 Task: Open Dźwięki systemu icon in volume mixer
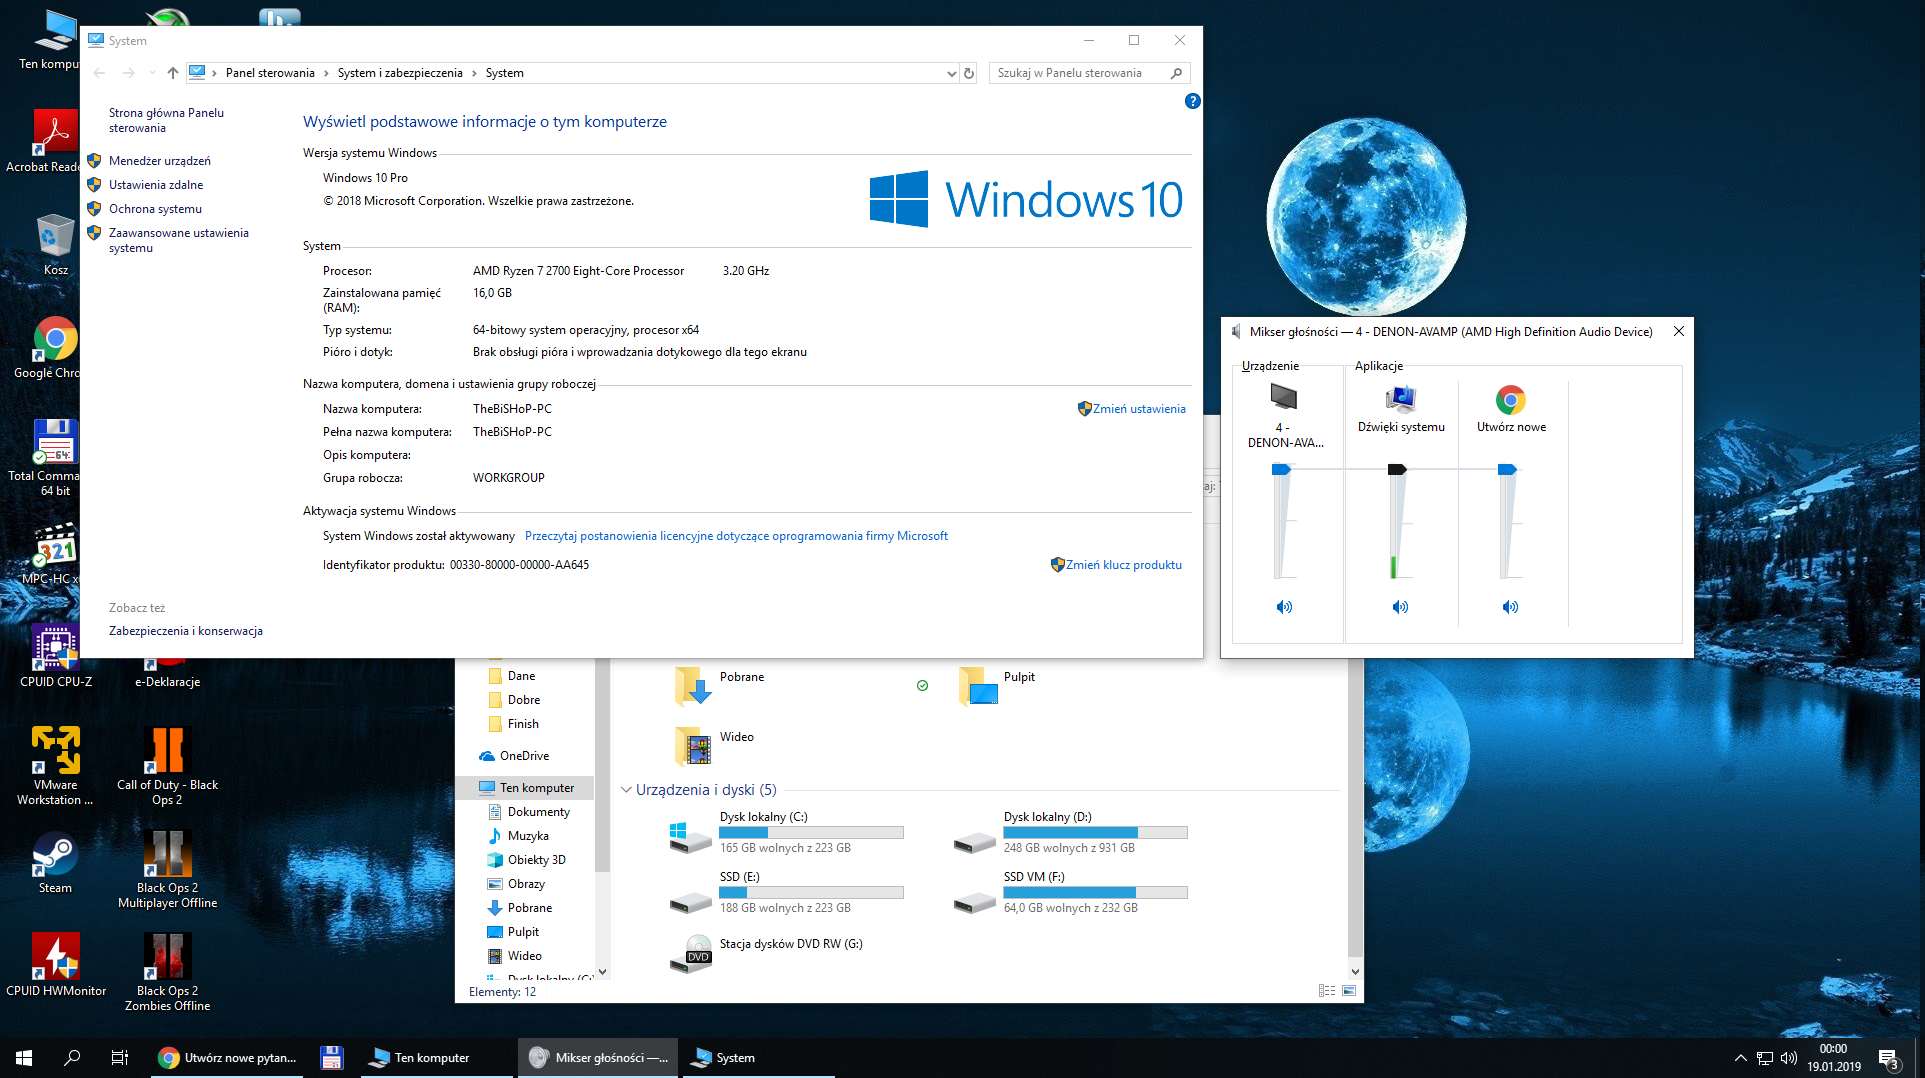click(x=1401, y=398)
